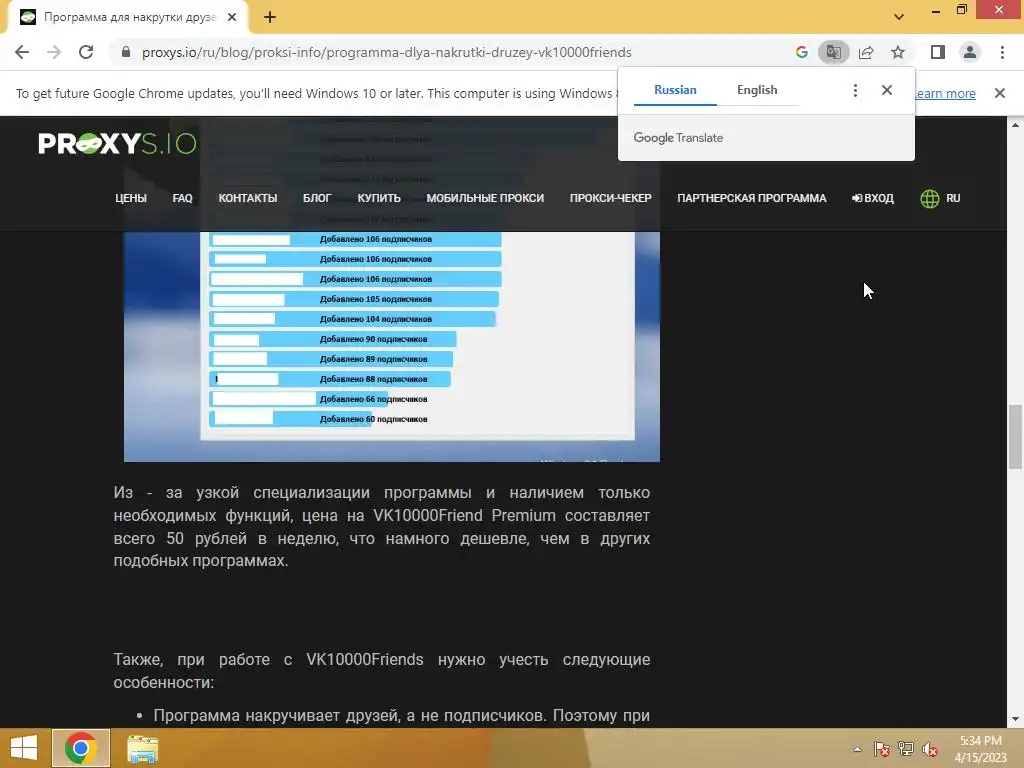Screen dimensions: 1024x768
Task: Open a new browser tab
Action: 270,17
